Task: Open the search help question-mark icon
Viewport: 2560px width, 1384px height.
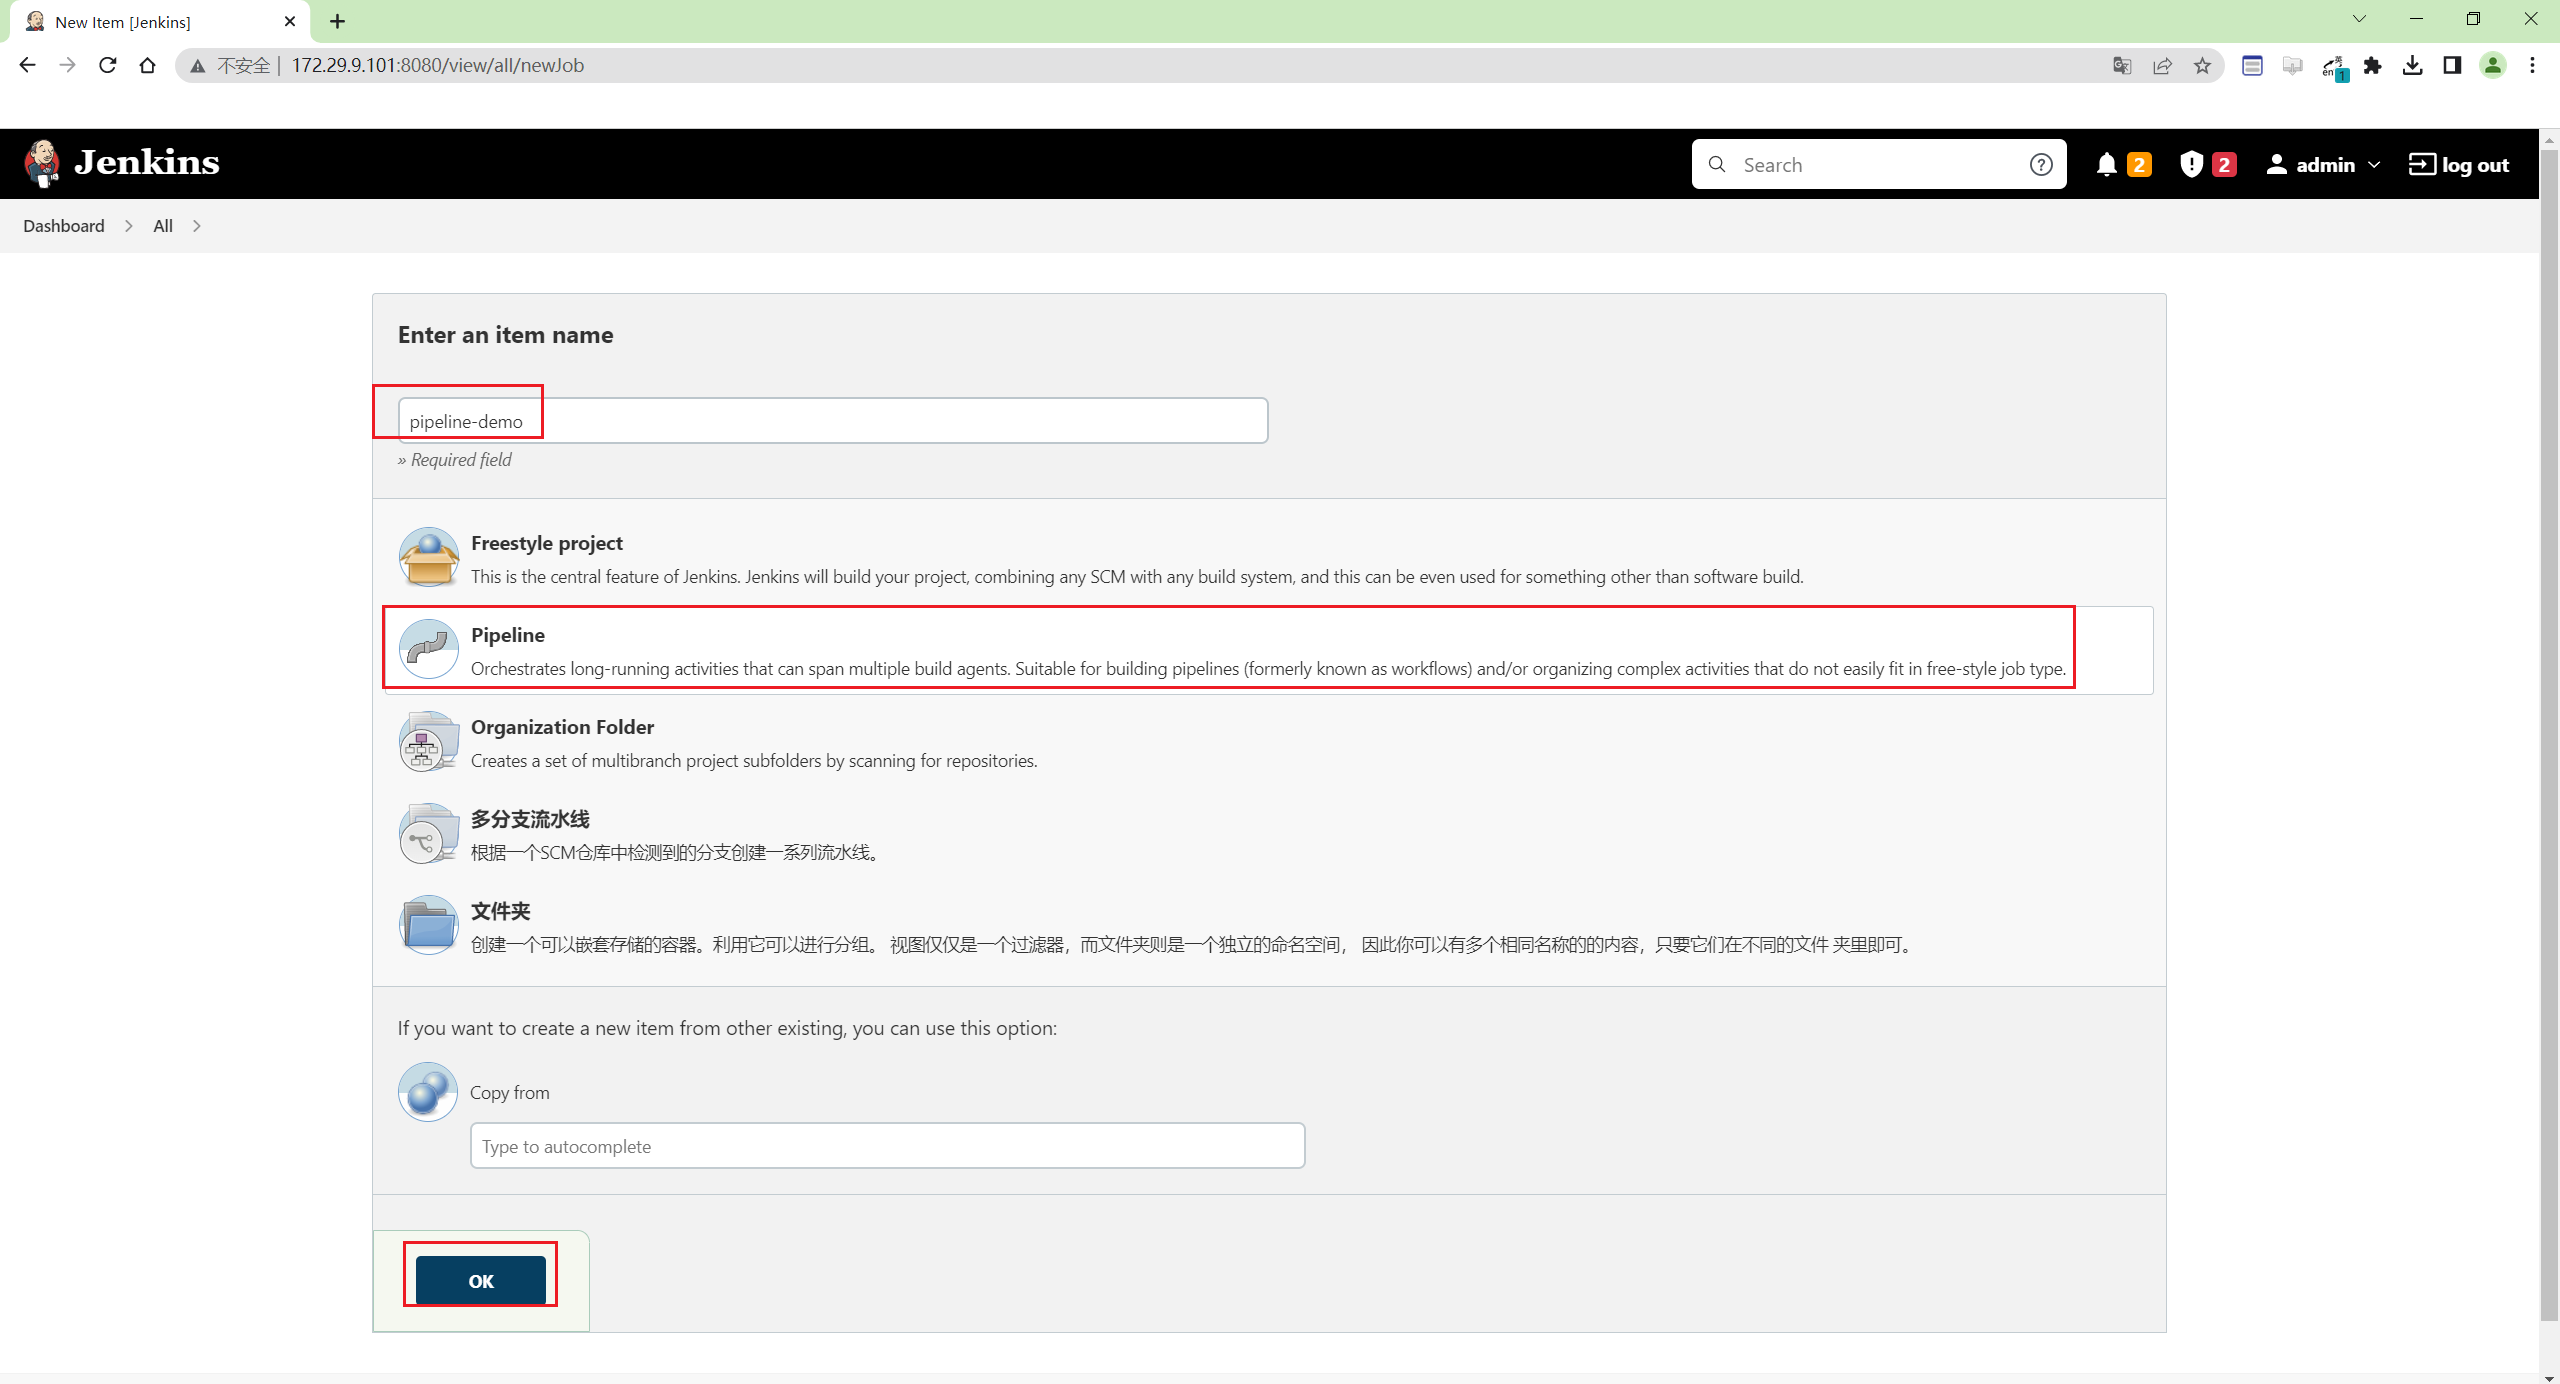Action: coord(2041,165)
